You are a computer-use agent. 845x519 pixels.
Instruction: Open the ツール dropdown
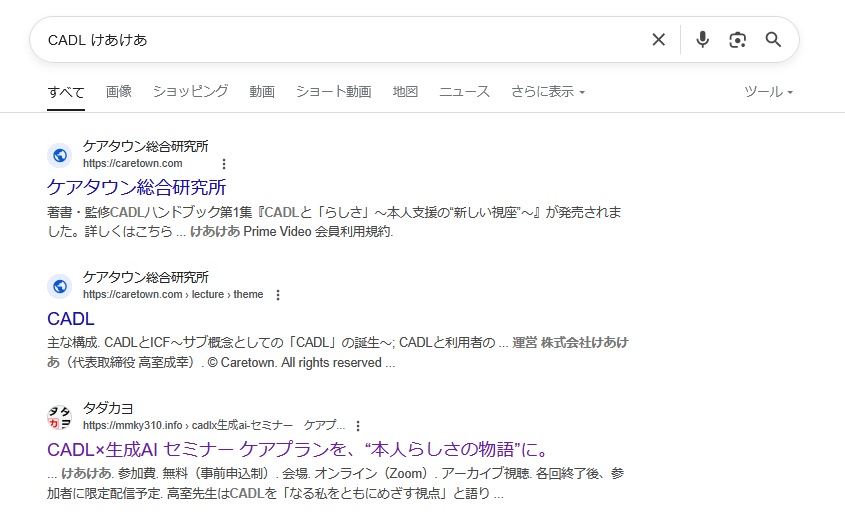768,92
